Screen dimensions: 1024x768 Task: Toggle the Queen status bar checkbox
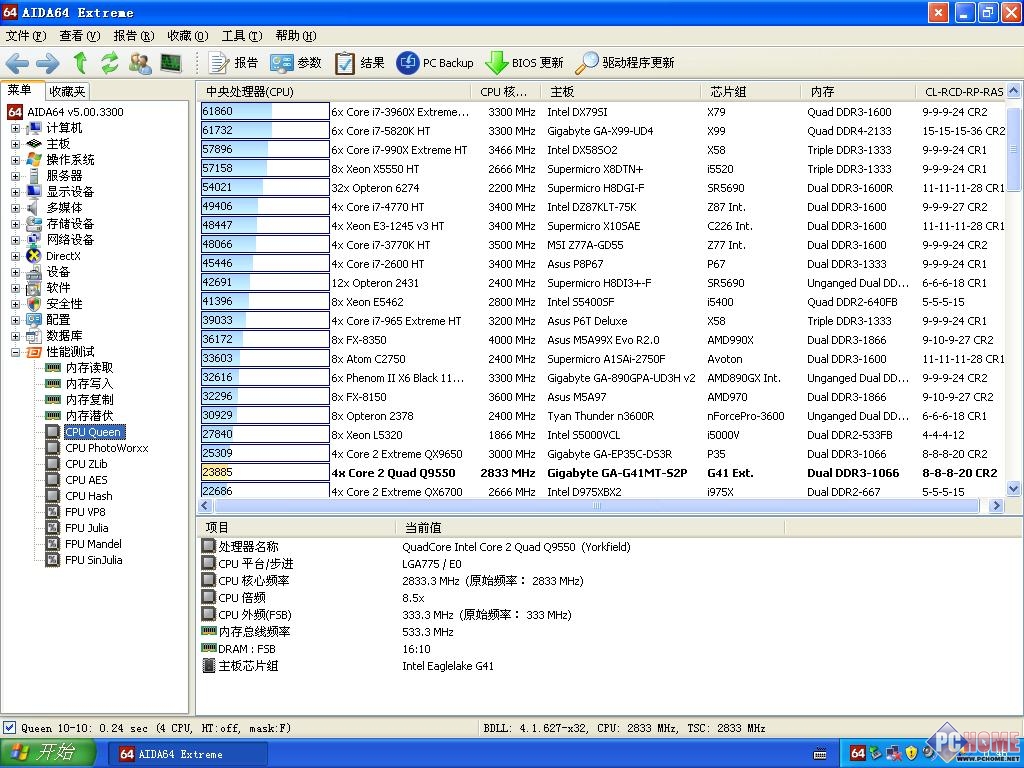point(10,728)
